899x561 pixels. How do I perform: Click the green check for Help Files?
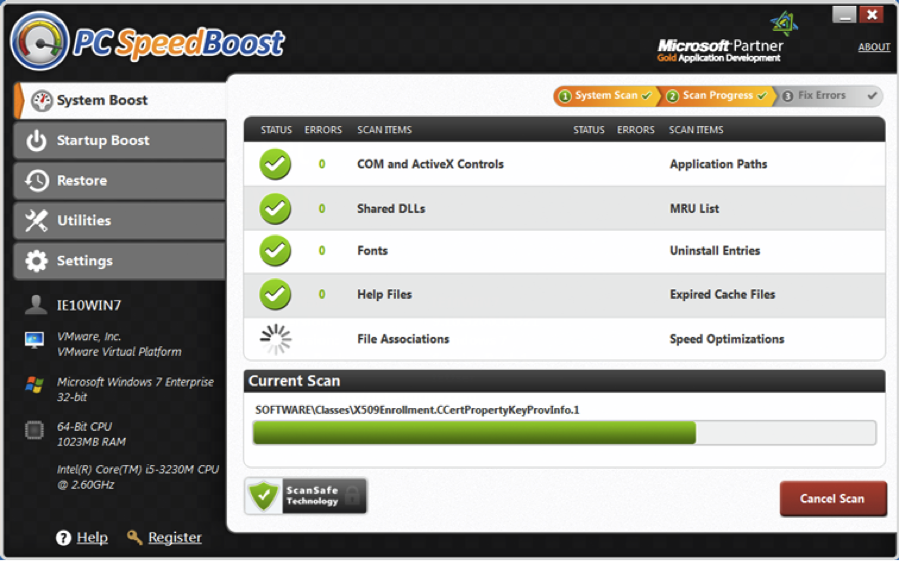tap(275, 294)
